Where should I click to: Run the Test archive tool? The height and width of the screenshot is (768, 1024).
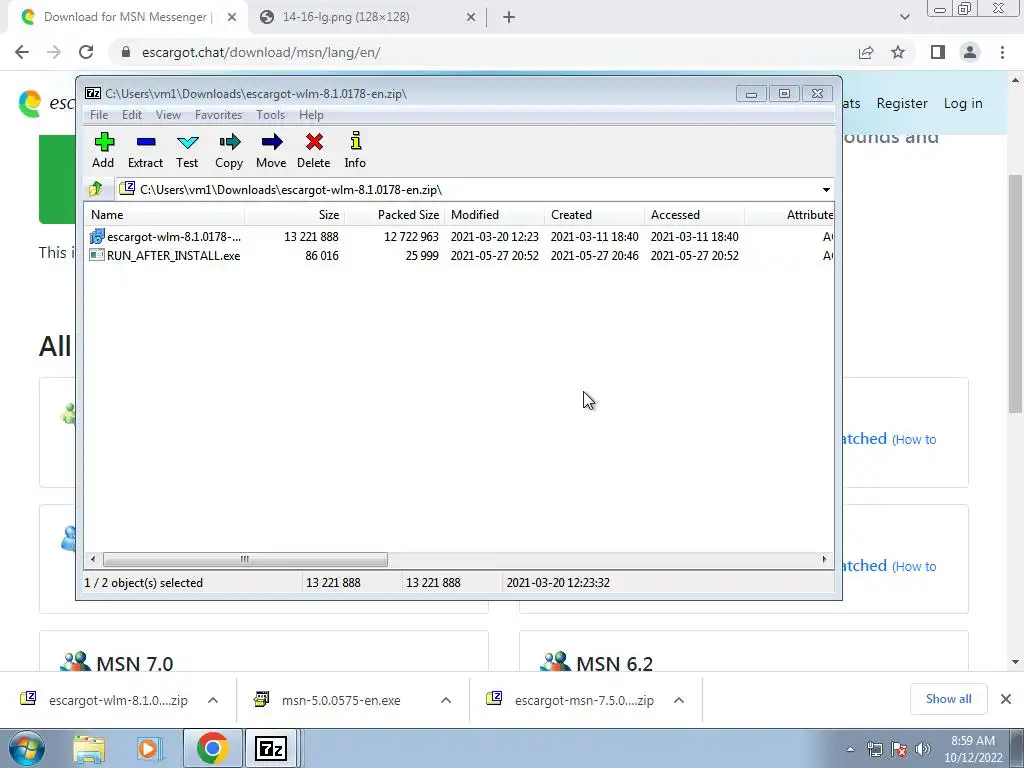click(187, 151)
